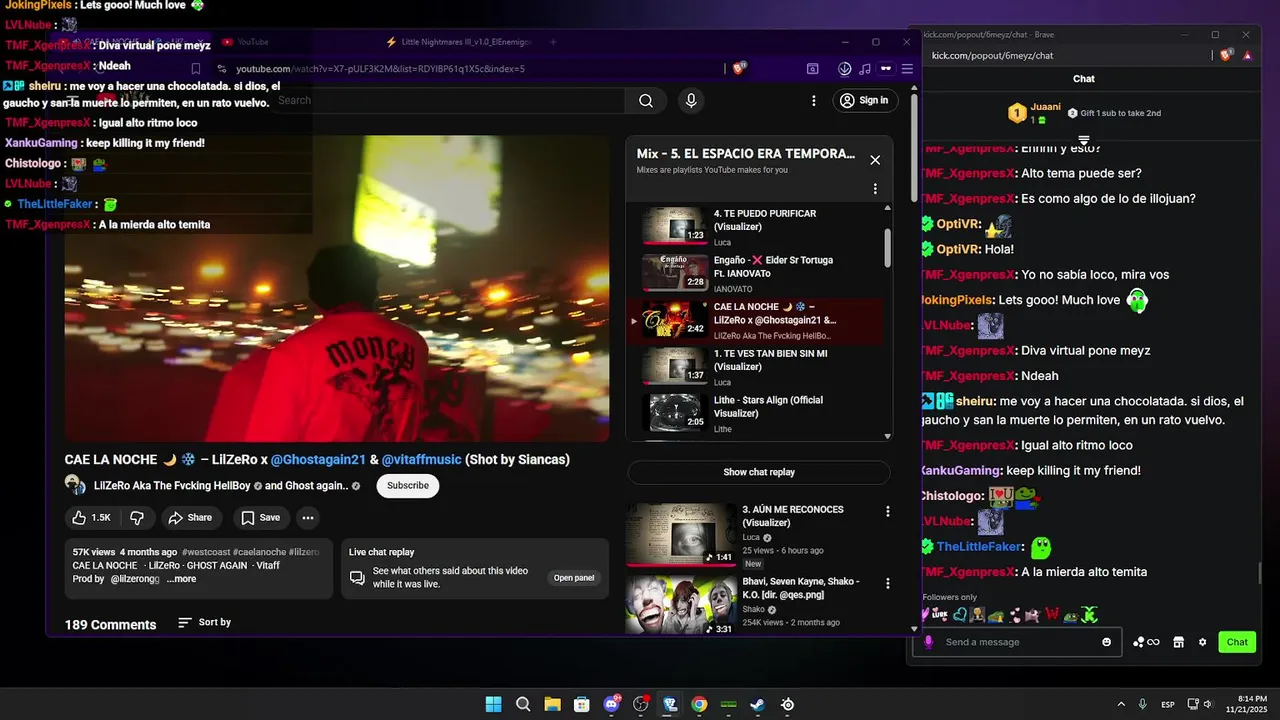
Task: Open Kick chat settings gear
Action: [x=1202, y=642]
